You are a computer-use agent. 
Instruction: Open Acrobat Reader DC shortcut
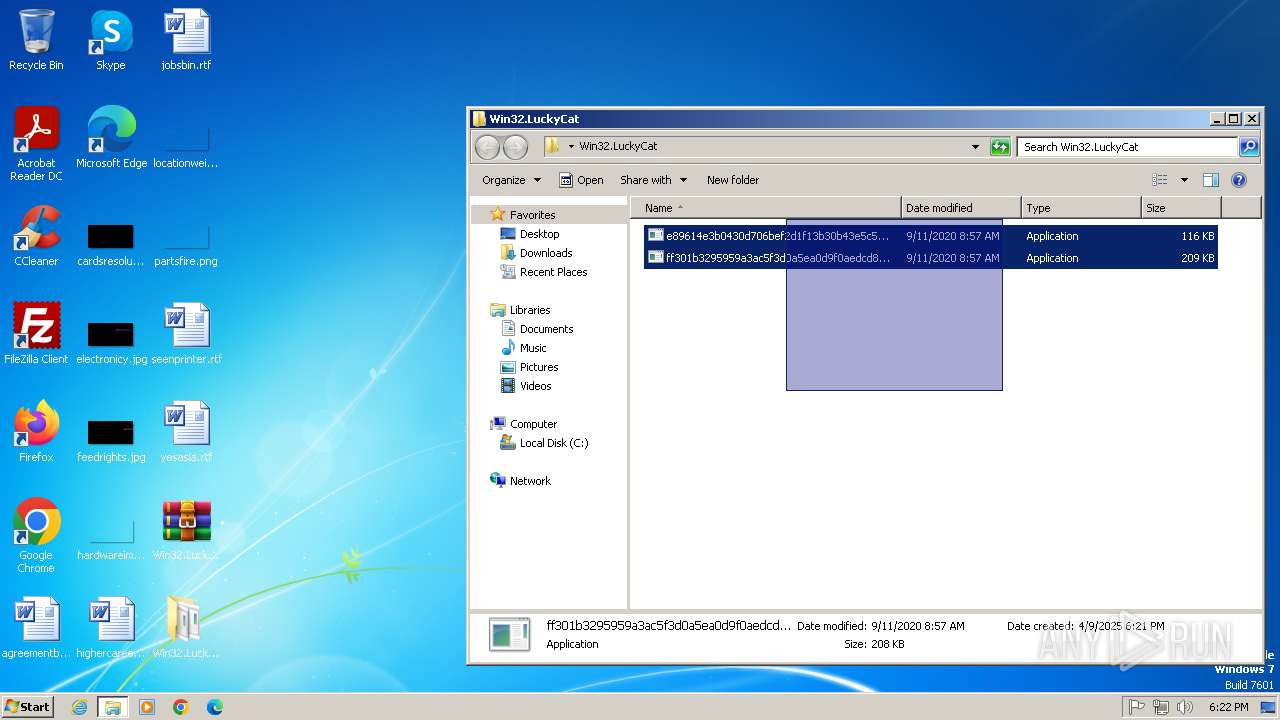click(36, 144)
